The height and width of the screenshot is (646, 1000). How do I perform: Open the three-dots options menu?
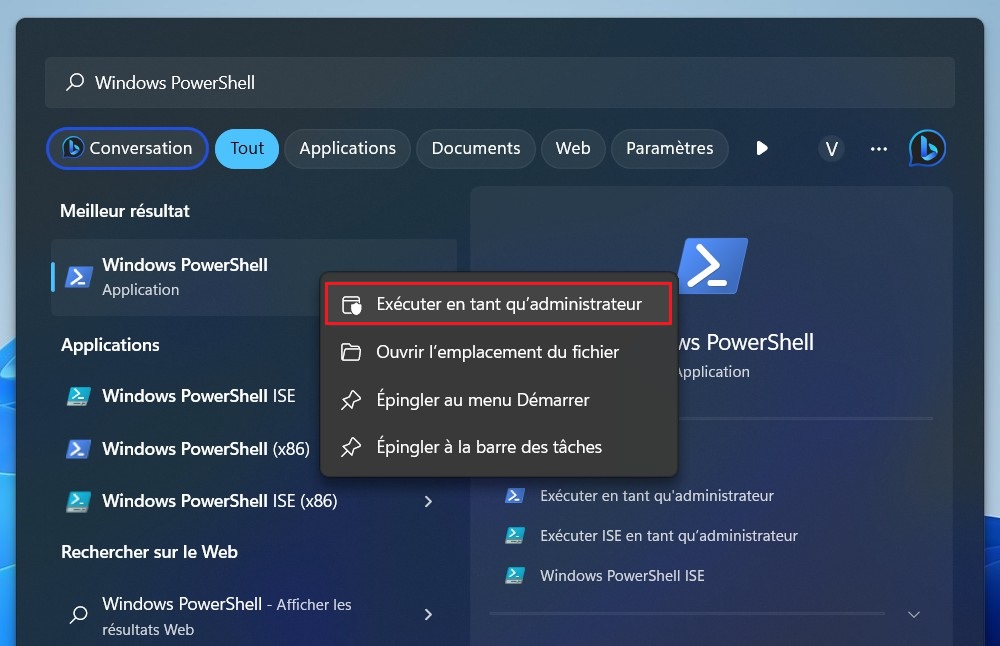point(879,149)
